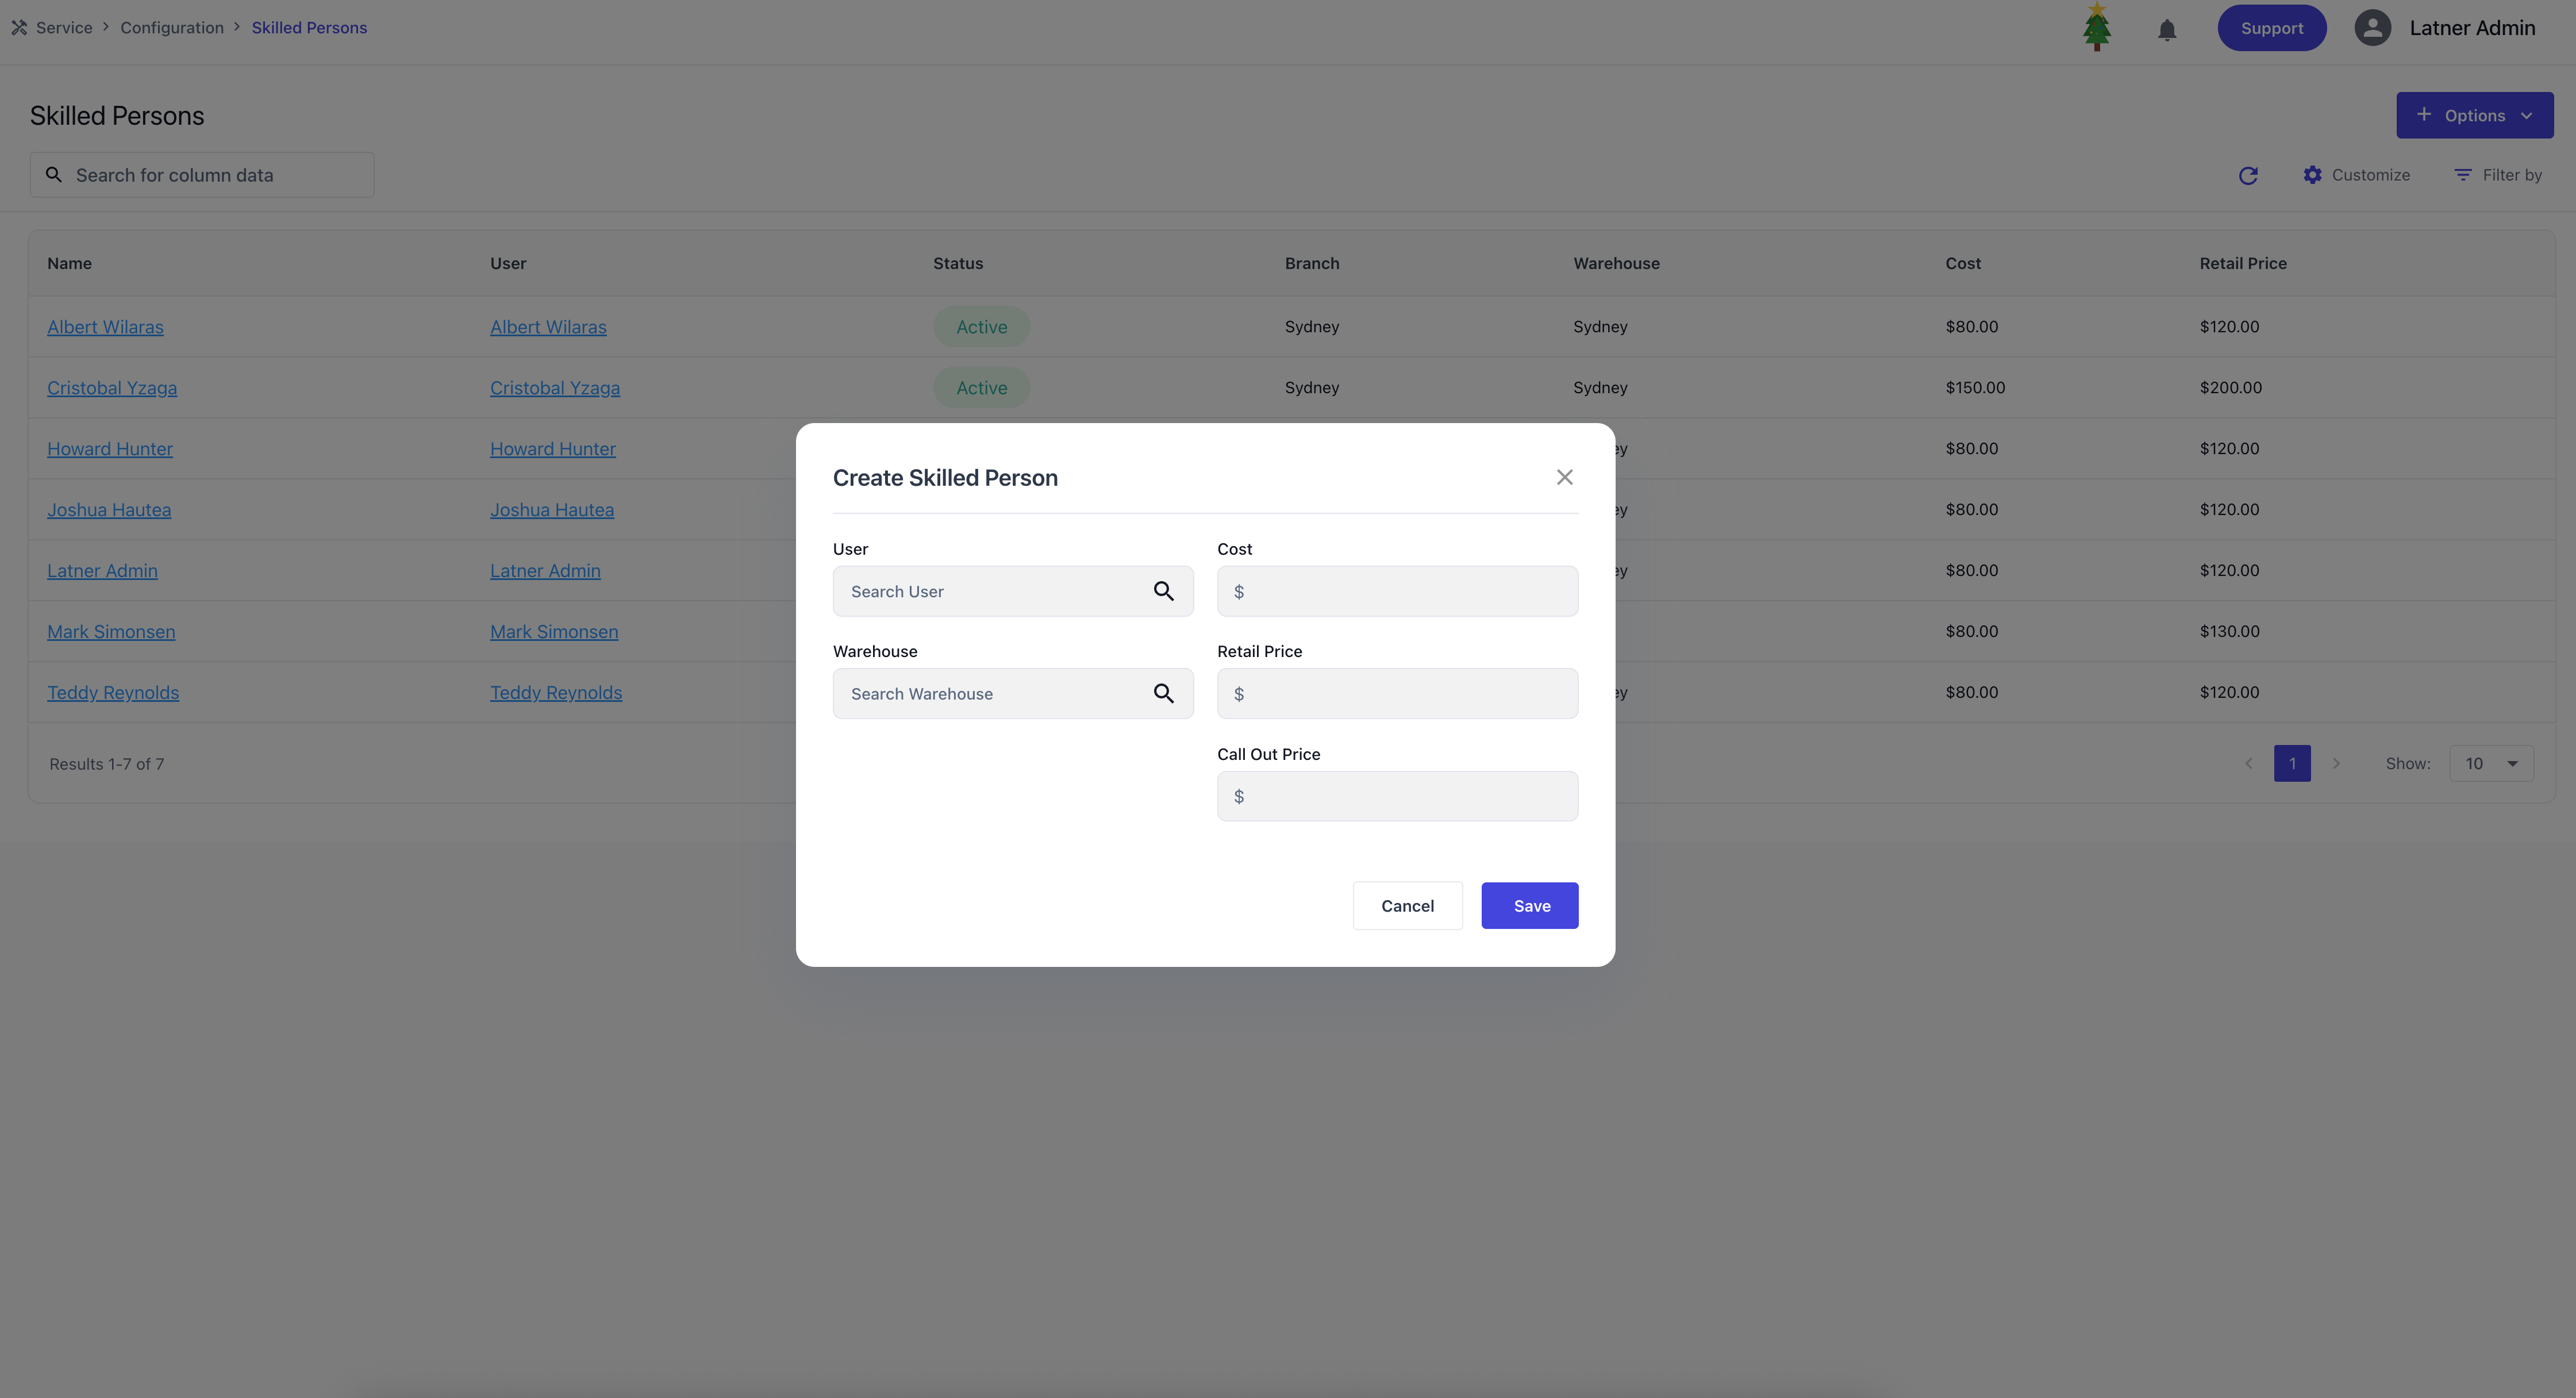Close the Create Skilled Person dialog

1564,477
